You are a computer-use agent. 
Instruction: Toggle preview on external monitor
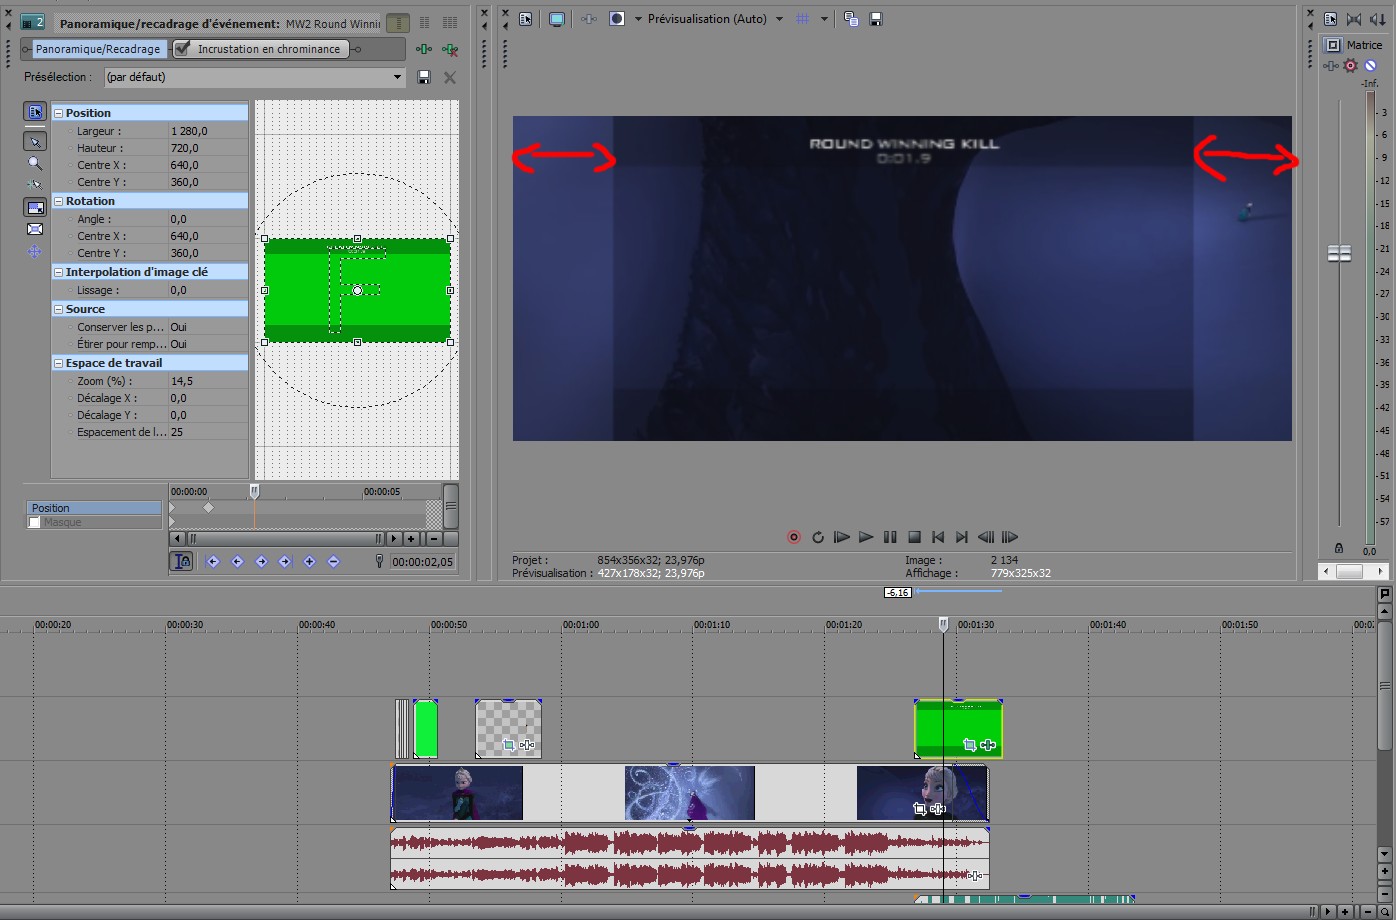click(x=557, y=19)
